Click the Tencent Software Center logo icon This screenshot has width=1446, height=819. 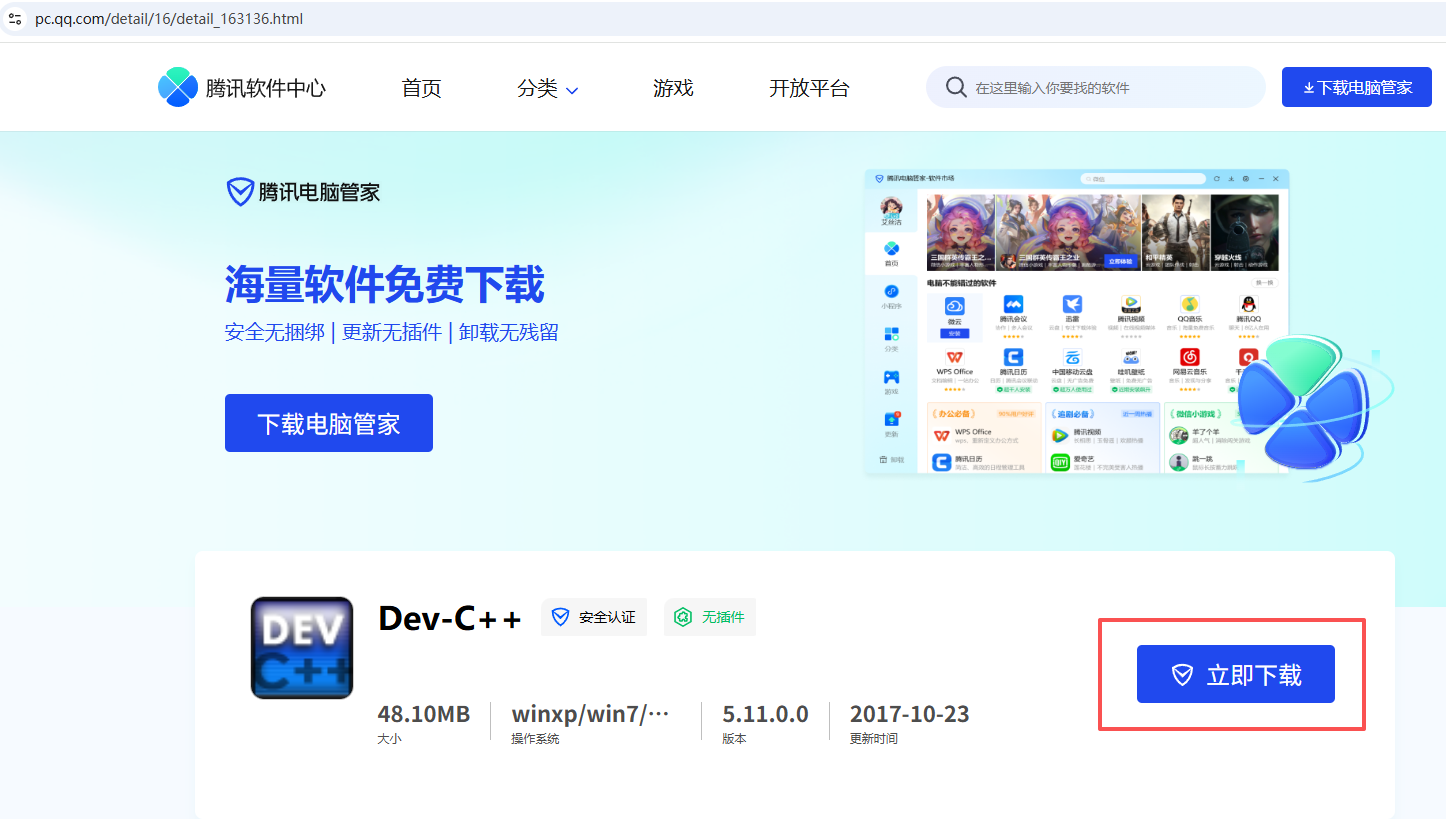(178, 88)
